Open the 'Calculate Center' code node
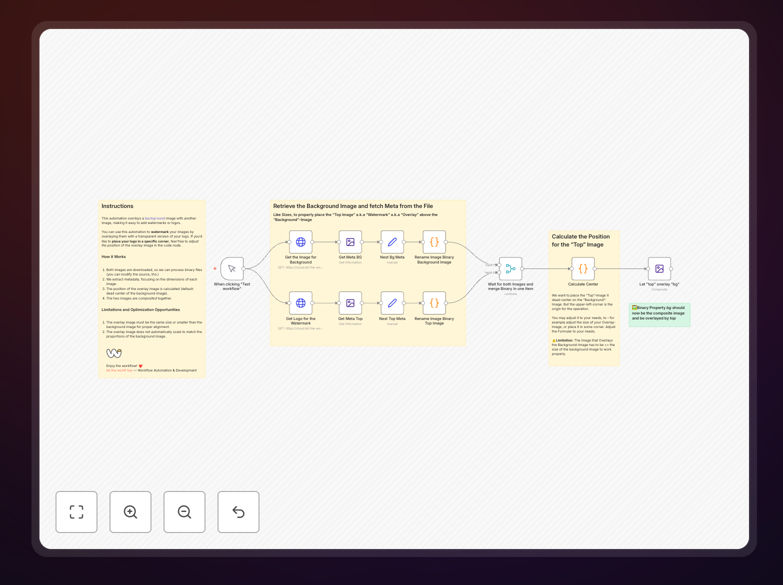This screenshot has width=783, height=585. (x=583, y=269)
